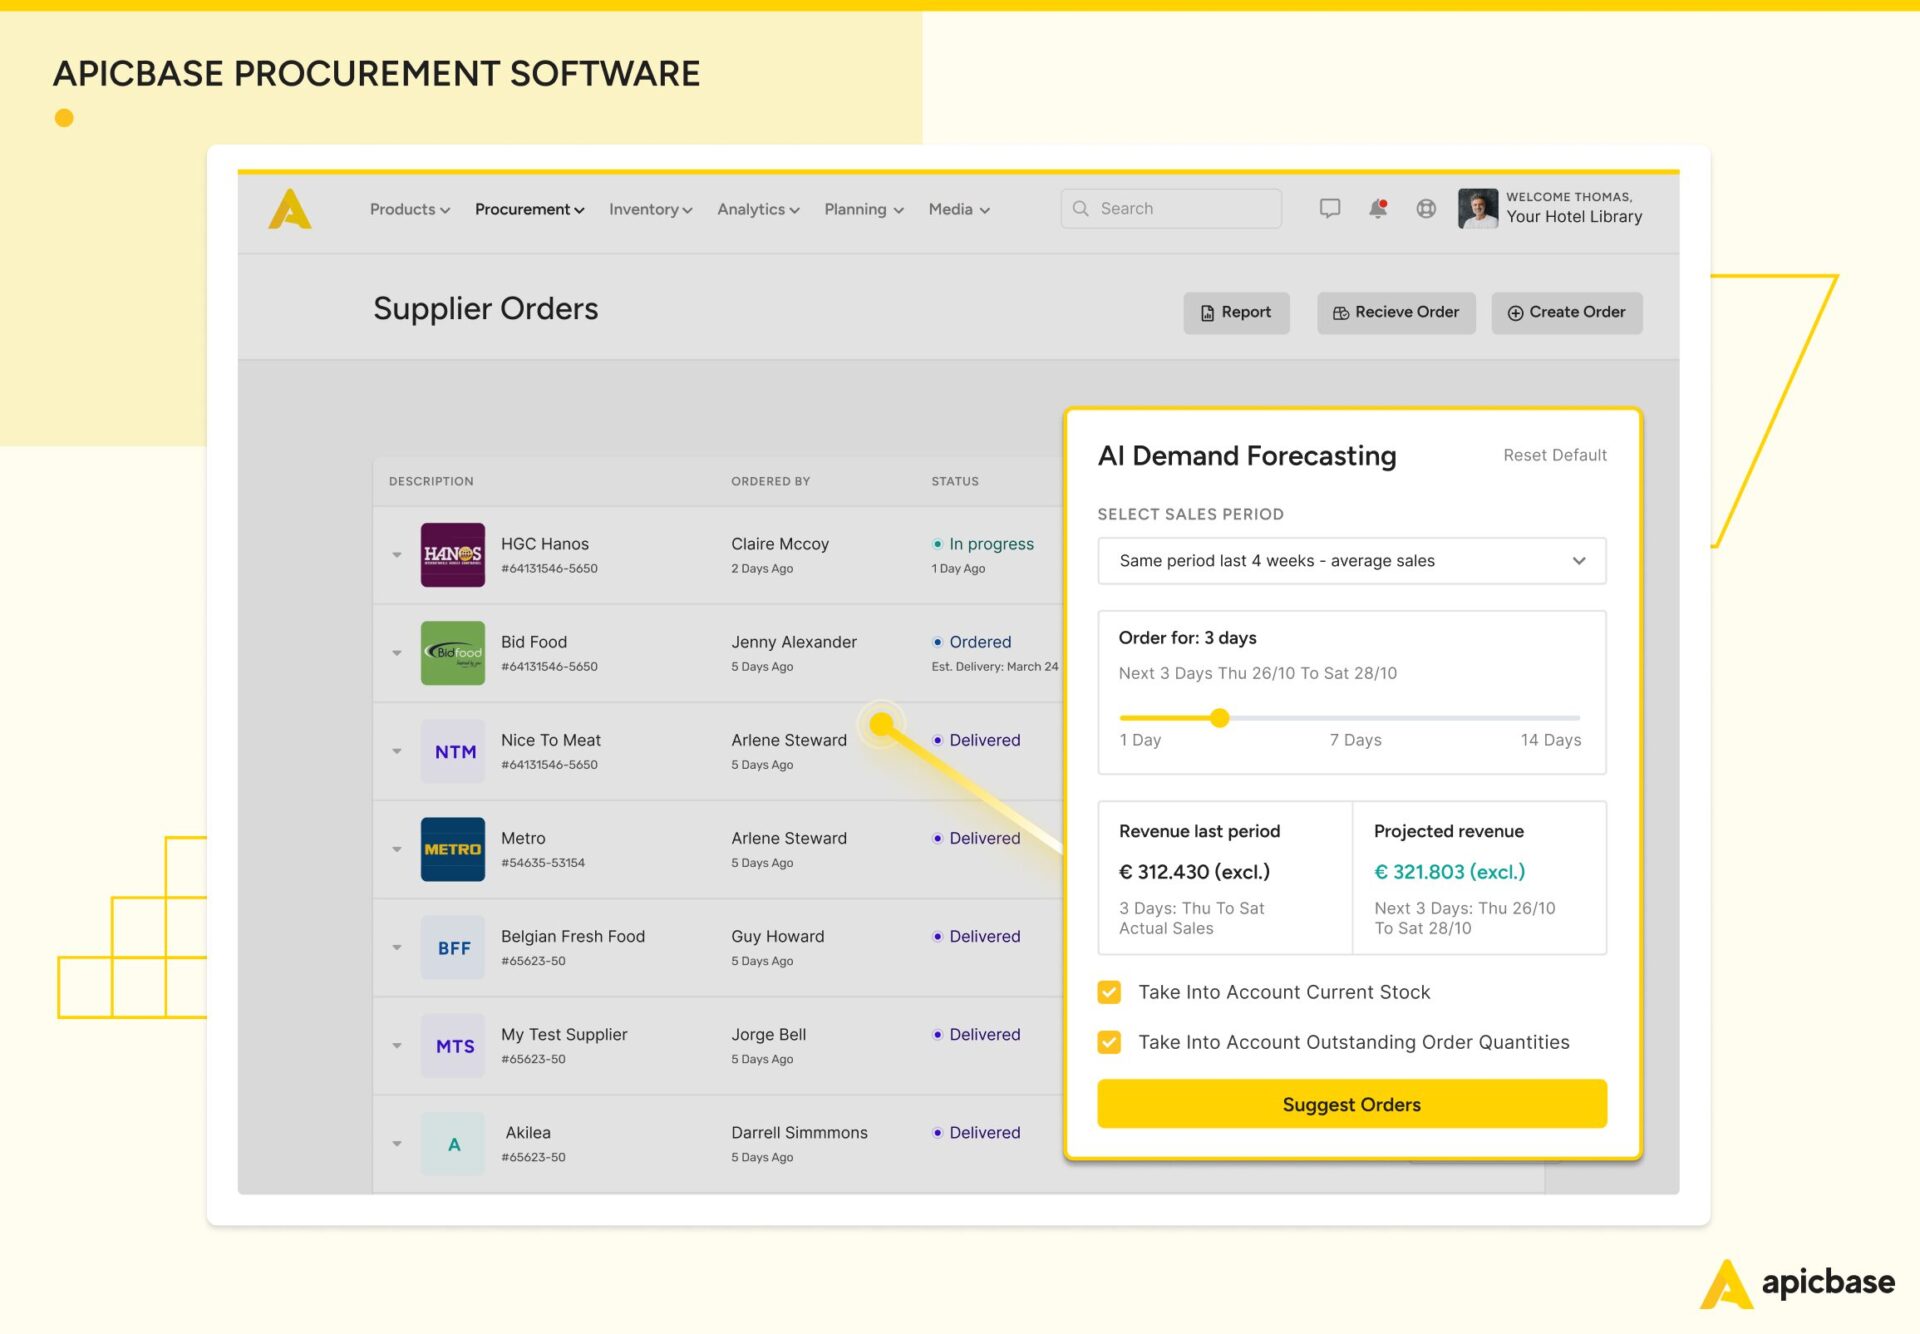Click Your Hotel Library label
The image size is (1920, 1334).
click(1574, 217)
